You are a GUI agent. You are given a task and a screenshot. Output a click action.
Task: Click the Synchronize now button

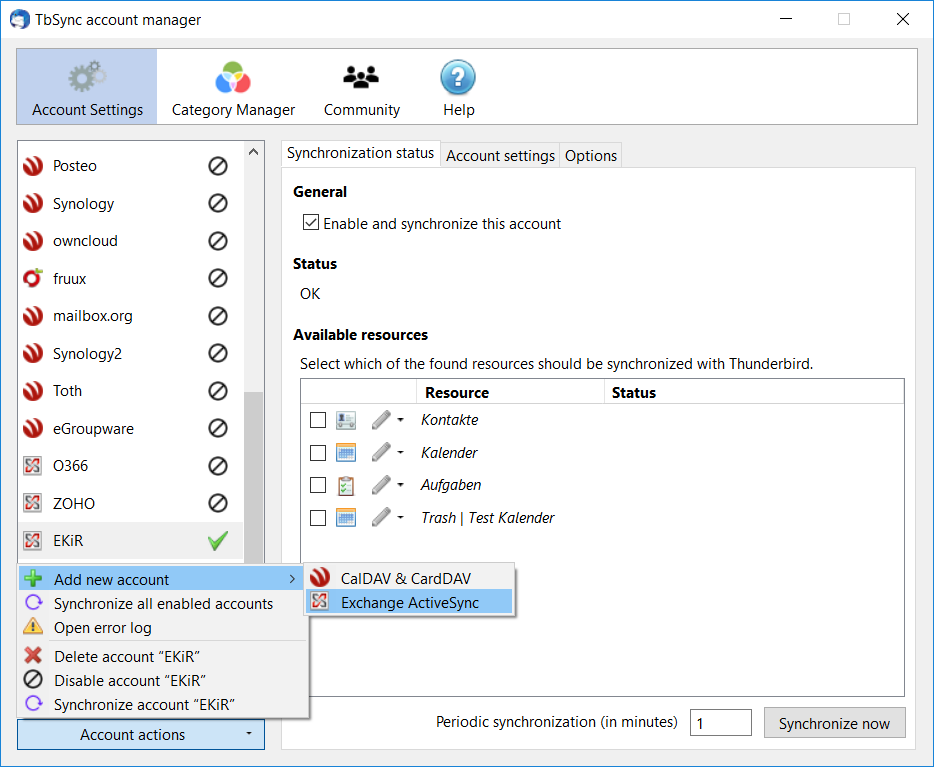click(835, 723)
